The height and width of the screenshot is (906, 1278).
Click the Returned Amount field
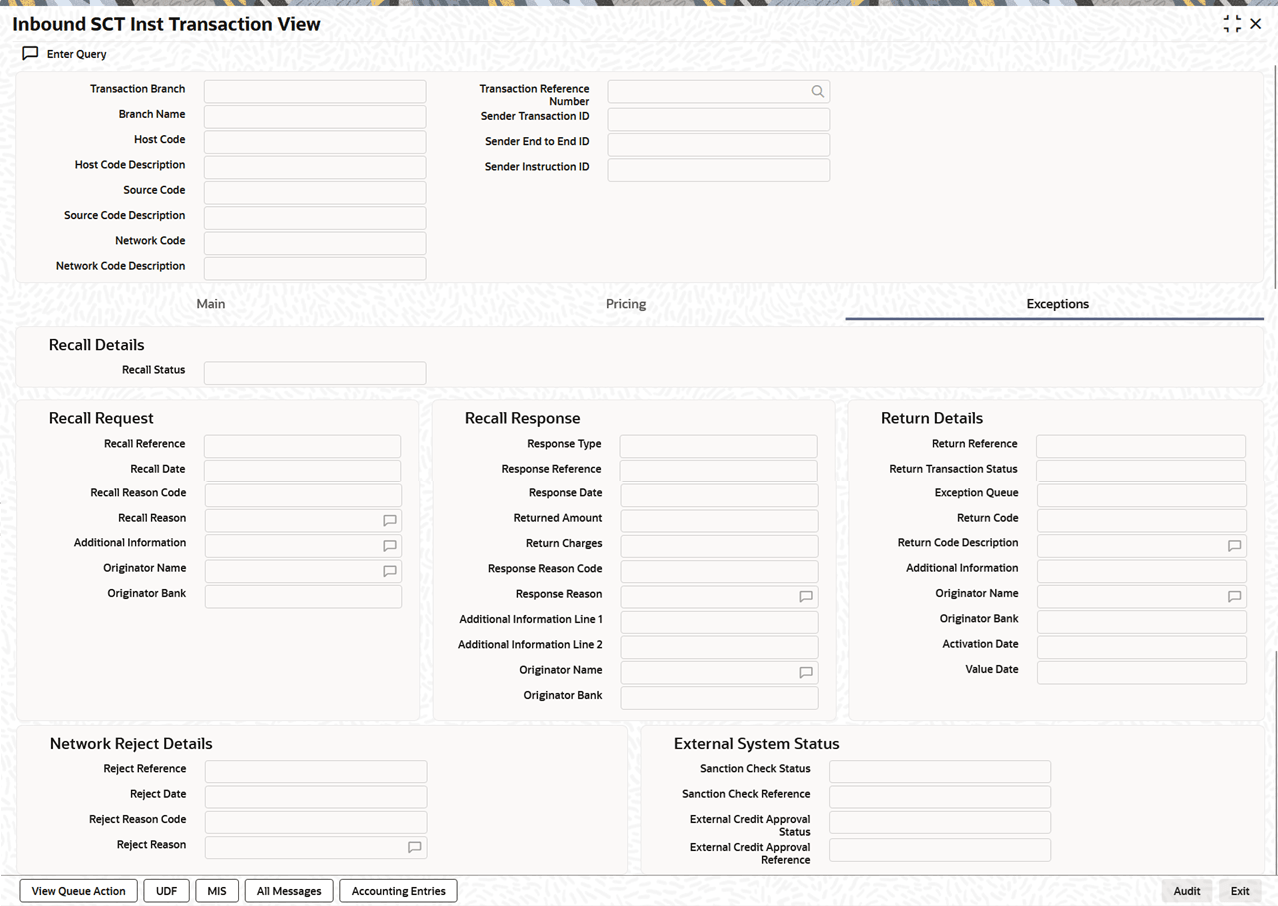[719, 521]
